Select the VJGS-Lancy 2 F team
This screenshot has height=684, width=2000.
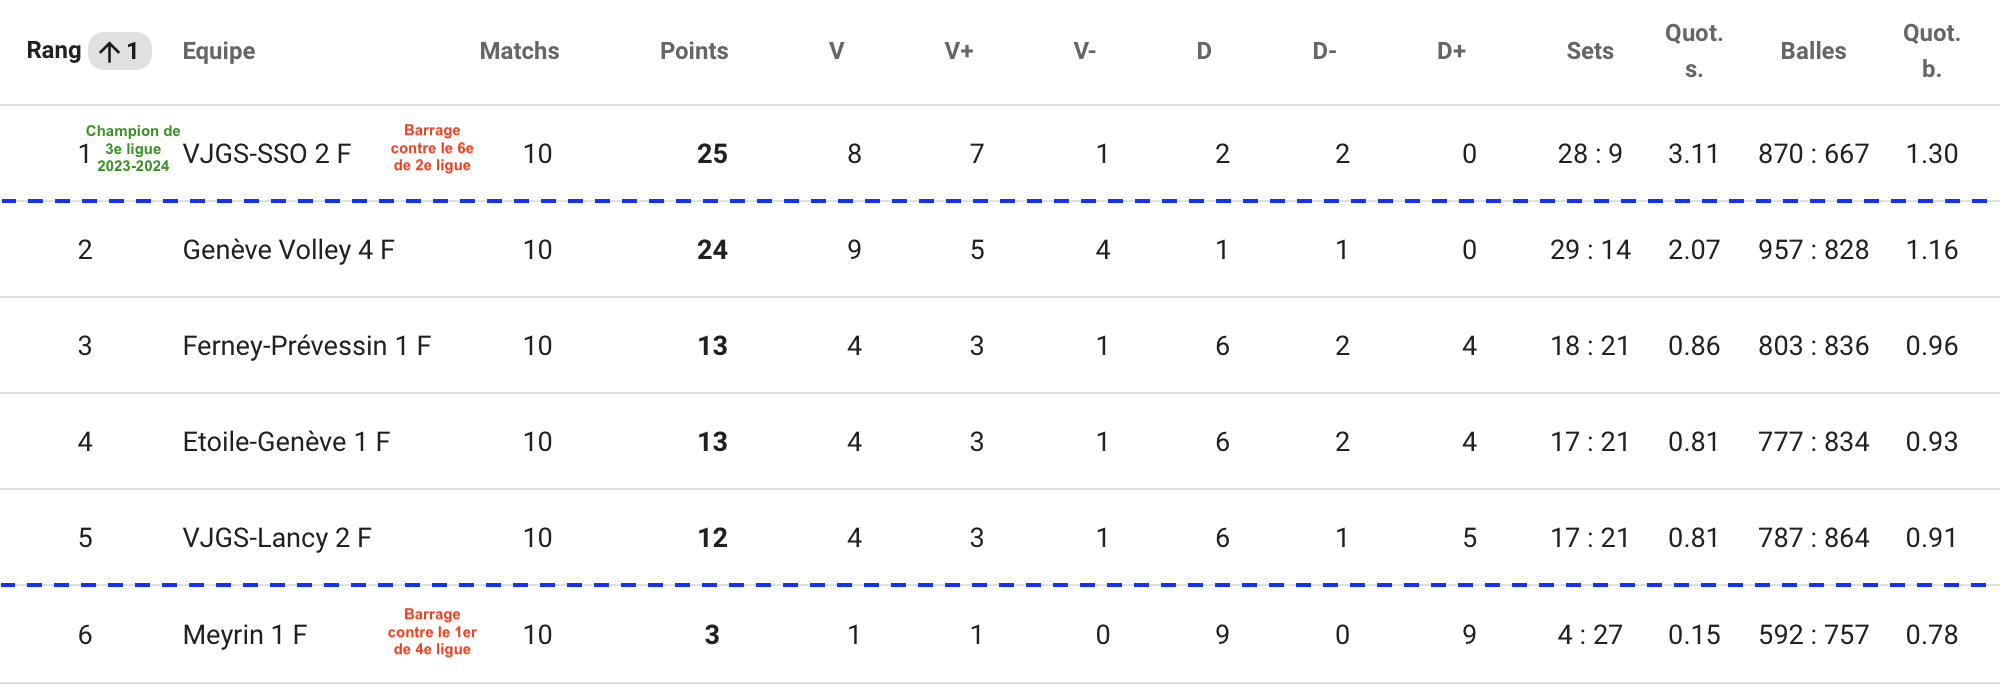click(x=277, y=538)
